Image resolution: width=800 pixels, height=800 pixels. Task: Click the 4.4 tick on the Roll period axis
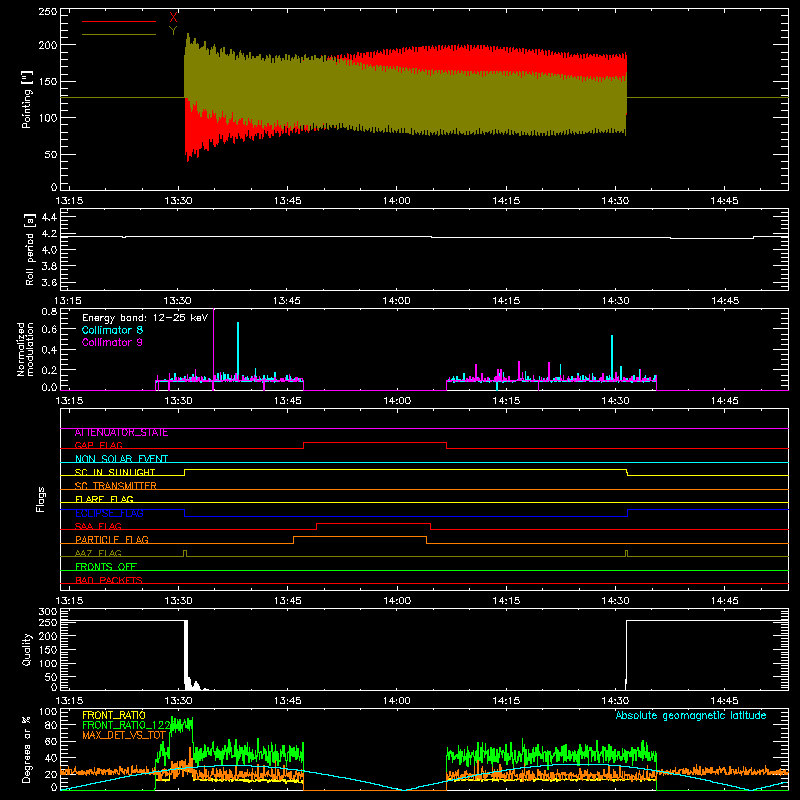click(x=48, y=217)
